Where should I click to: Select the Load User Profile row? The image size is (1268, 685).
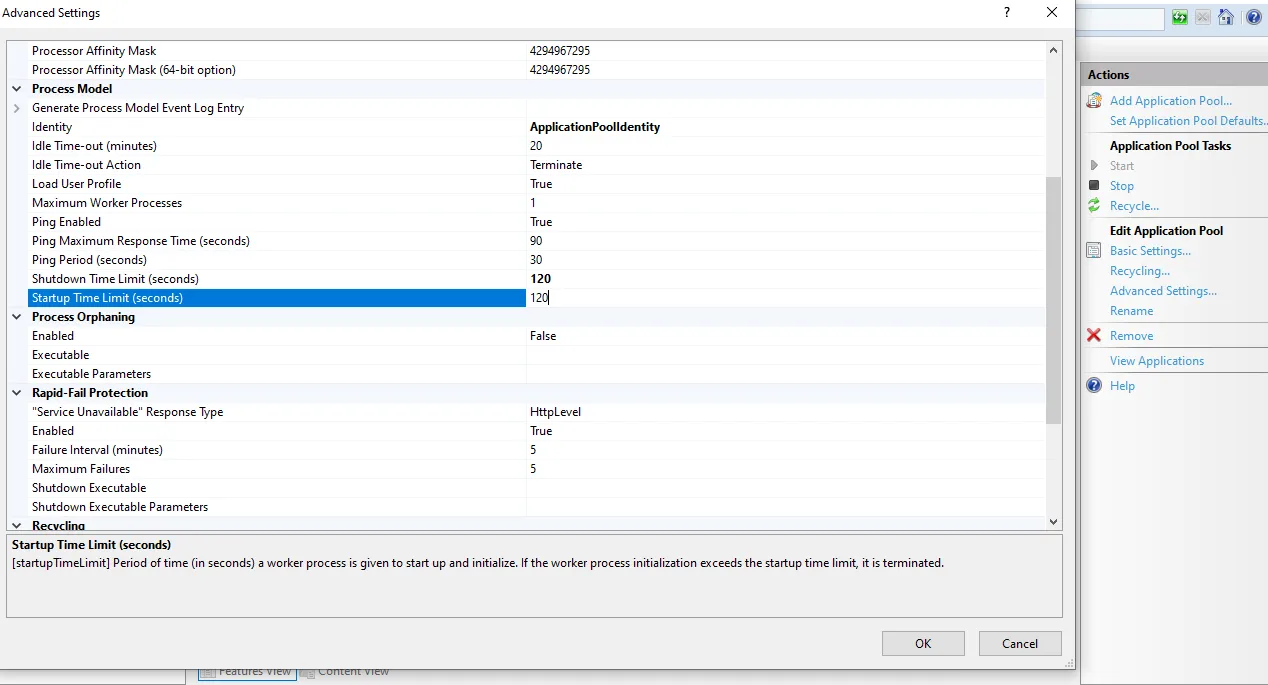pyautogui.click(x=535, y=184)
